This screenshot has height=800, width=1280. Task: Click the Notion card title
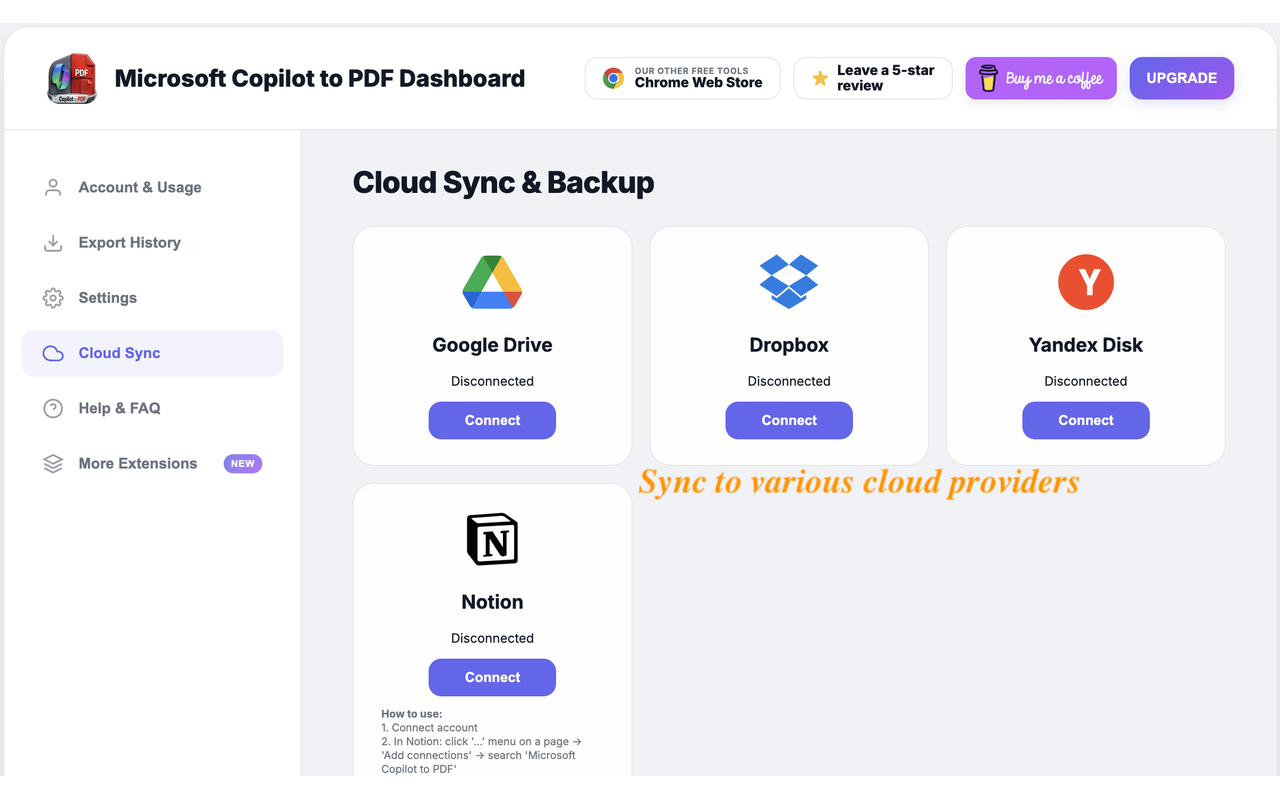click(492, 602)
